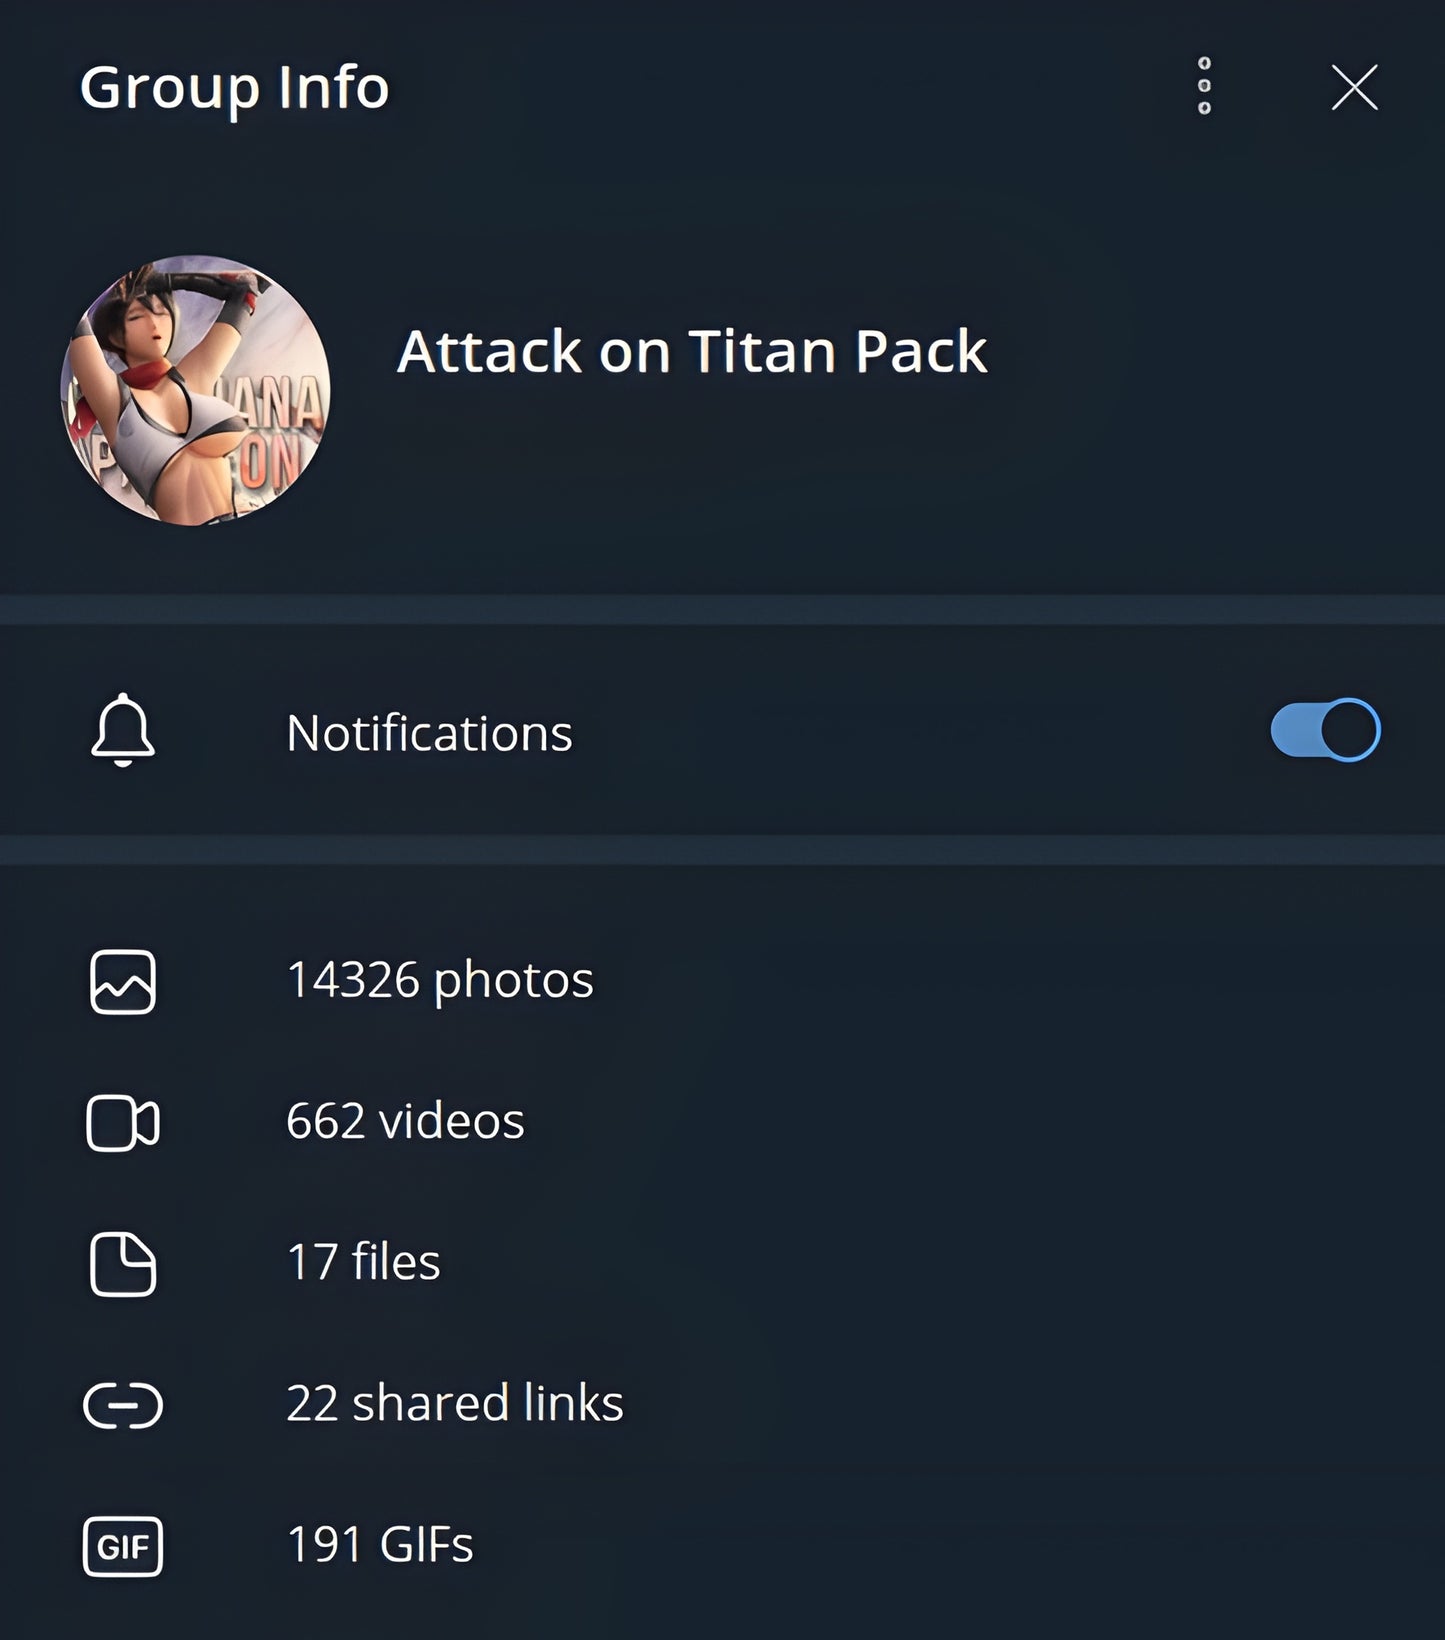Click the group avatar picture
This screenshot has height=1640, width=1445.
coord(196,390)
